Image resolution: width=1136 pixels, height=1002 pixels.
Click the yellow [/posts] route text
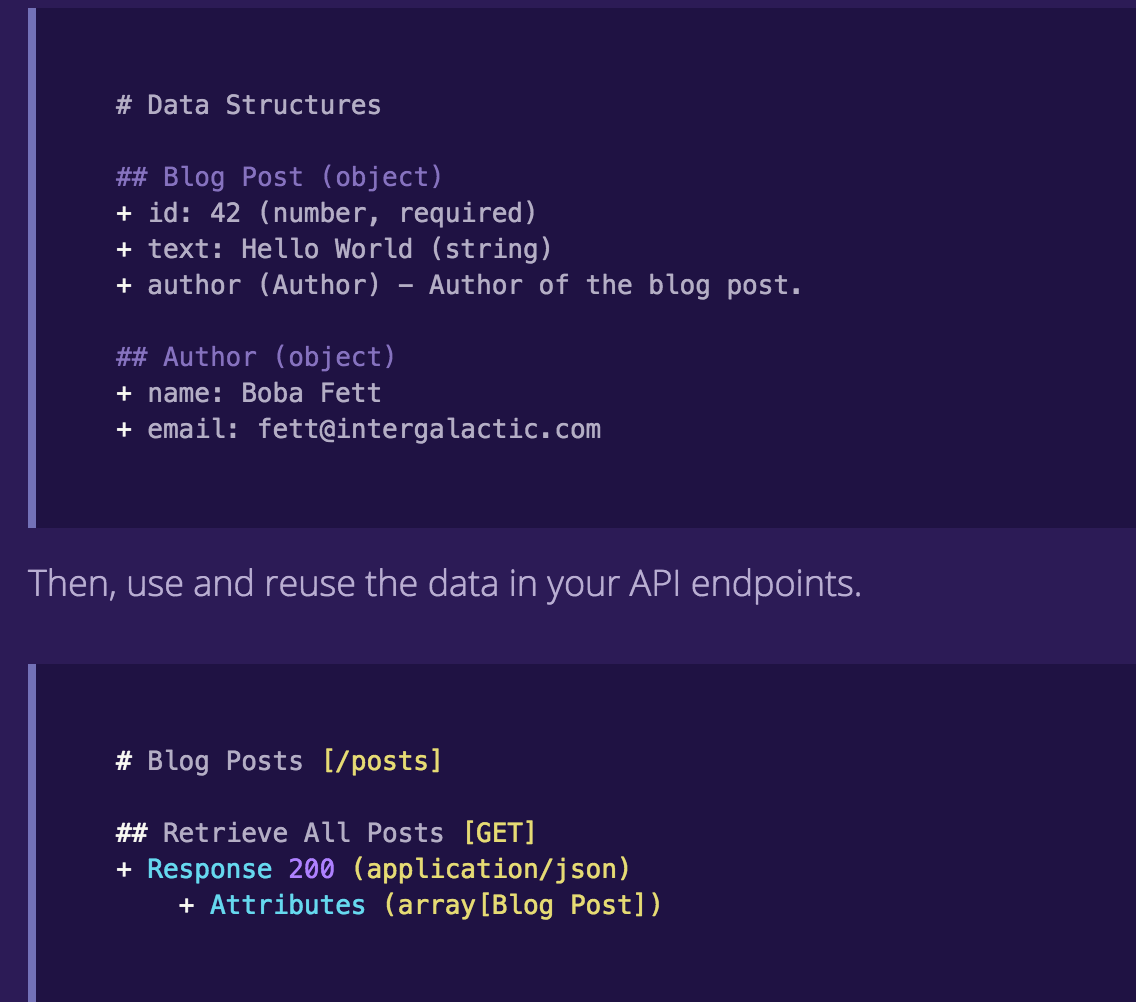tap(381, 761)
